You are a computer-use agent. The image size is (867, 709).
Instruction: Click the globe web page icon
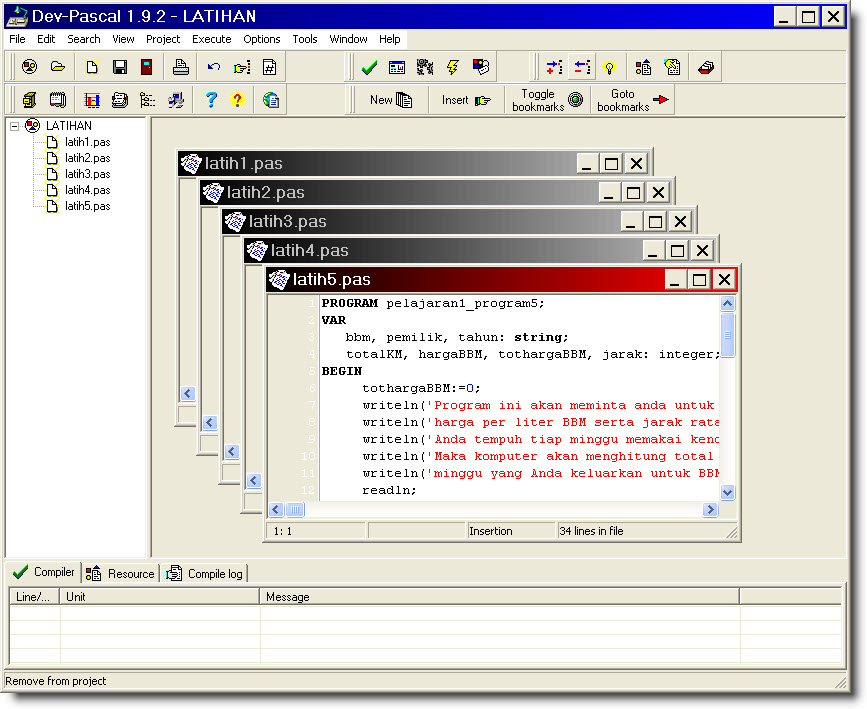coord(271,100)
